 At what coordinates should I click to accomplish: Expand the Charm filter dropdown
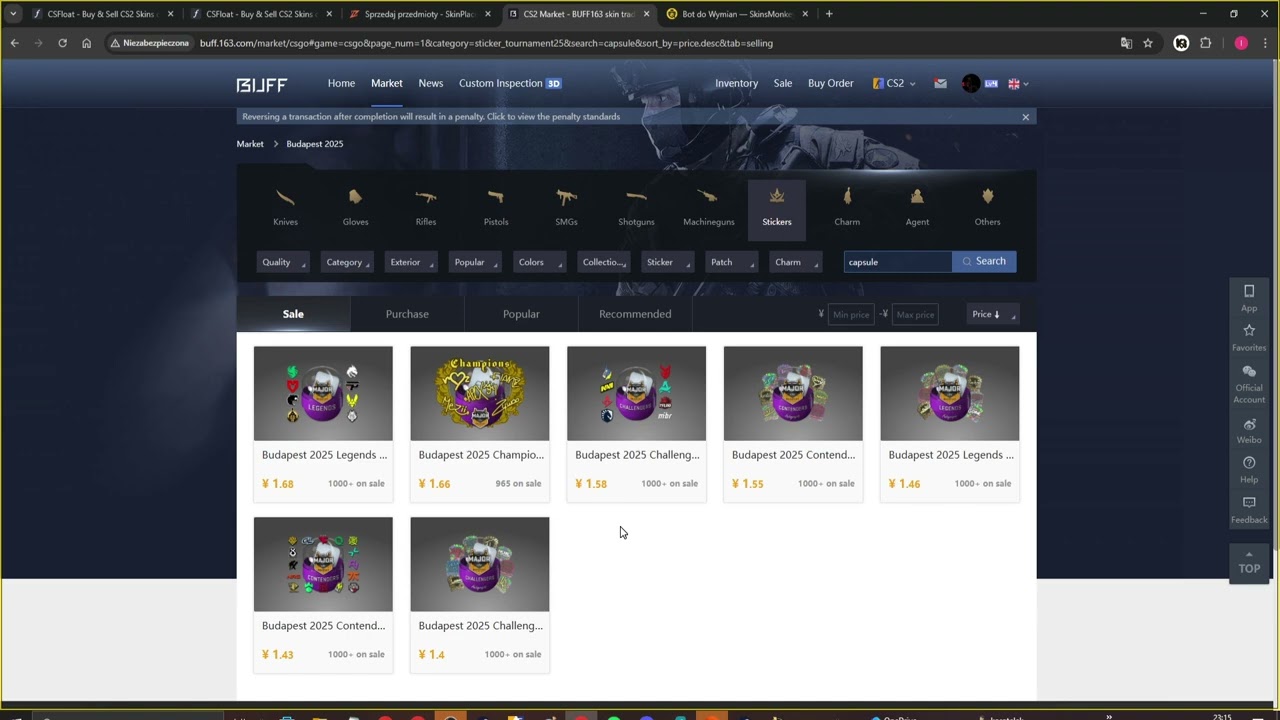795,262
